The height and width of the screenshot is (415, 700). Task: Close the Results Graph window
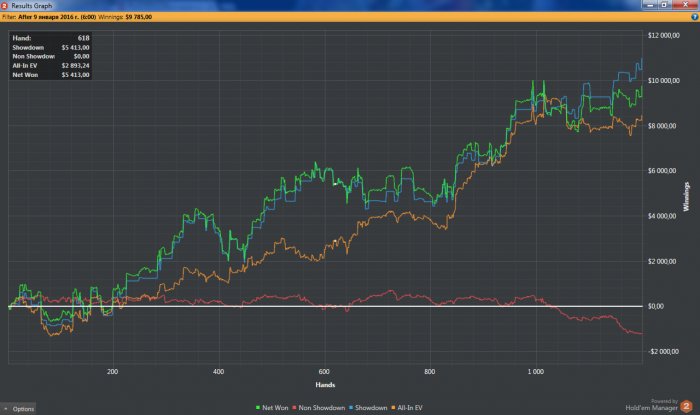685,4
